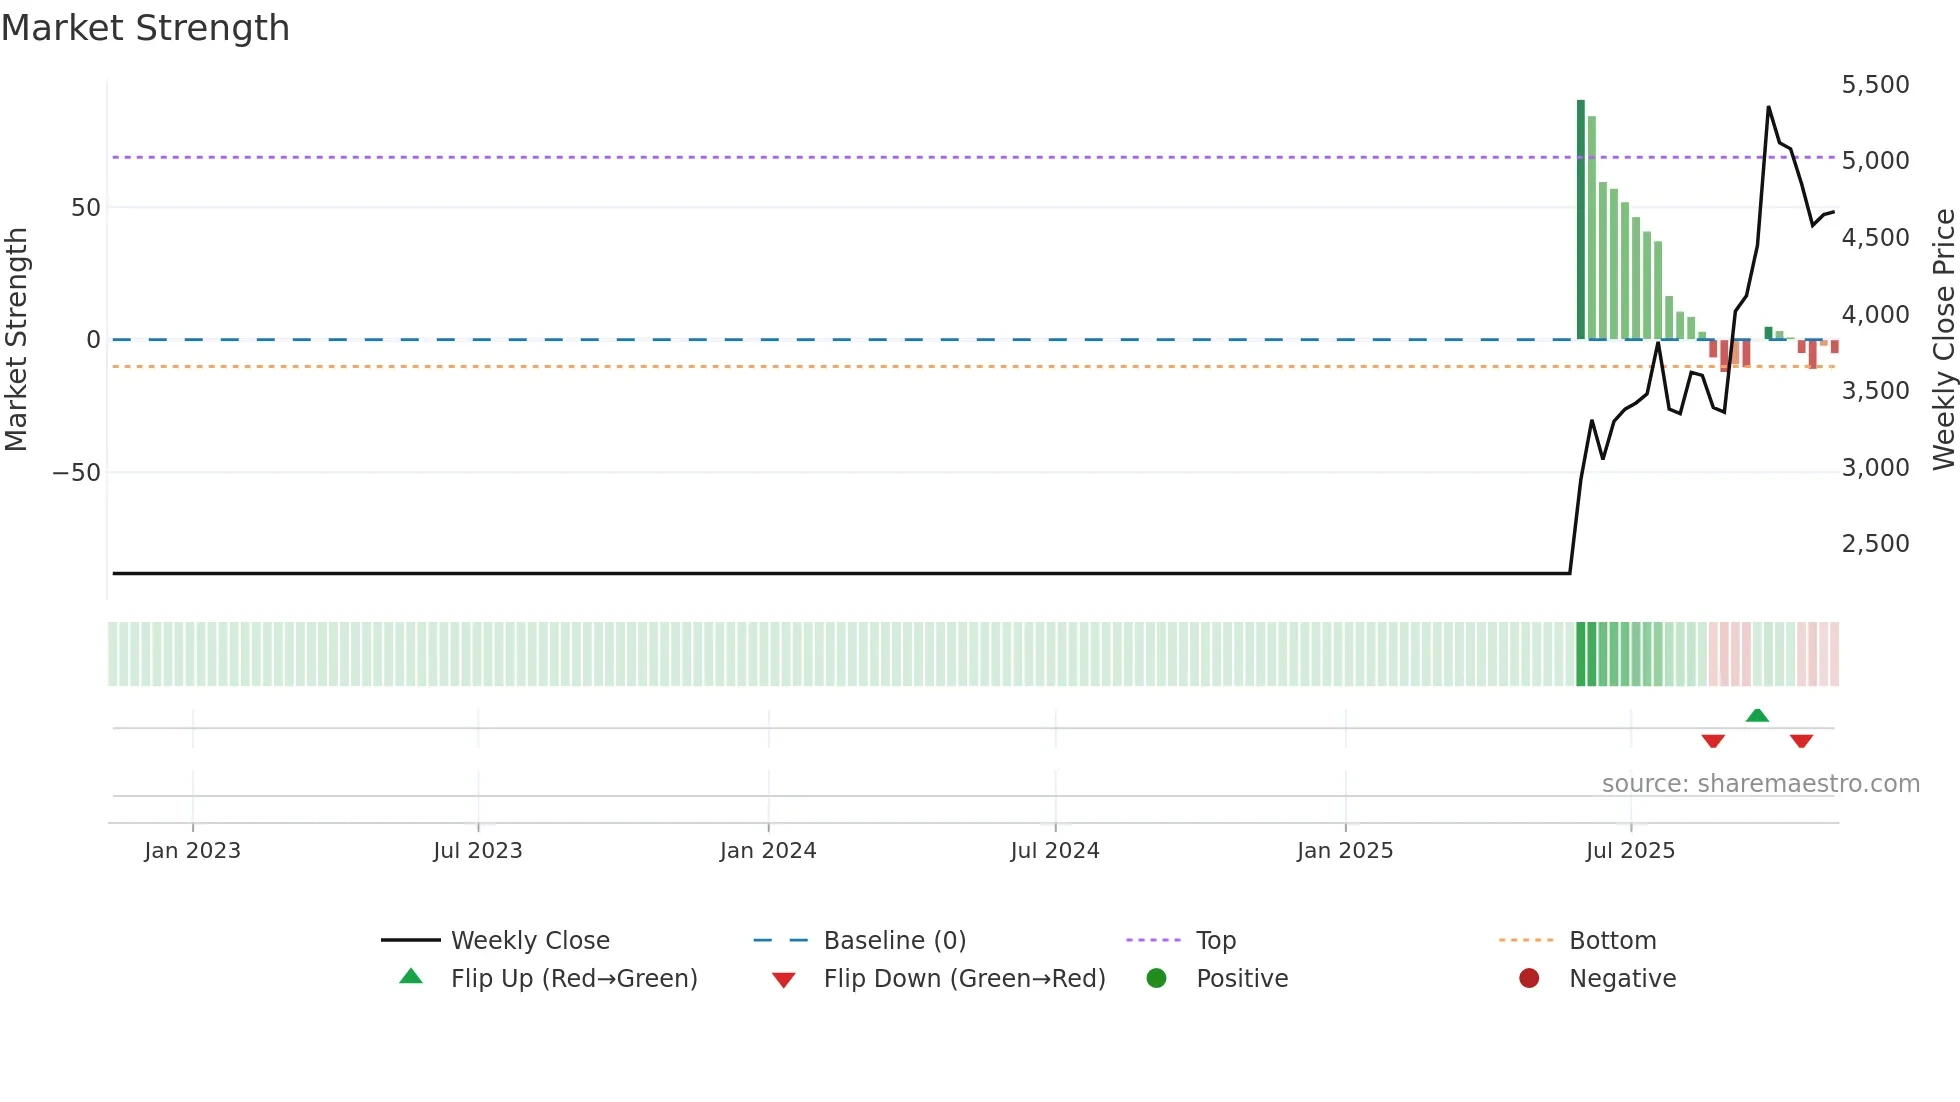Click the last red Flip Down marker
The image size is (1960, 1102).
[1802, 741]
